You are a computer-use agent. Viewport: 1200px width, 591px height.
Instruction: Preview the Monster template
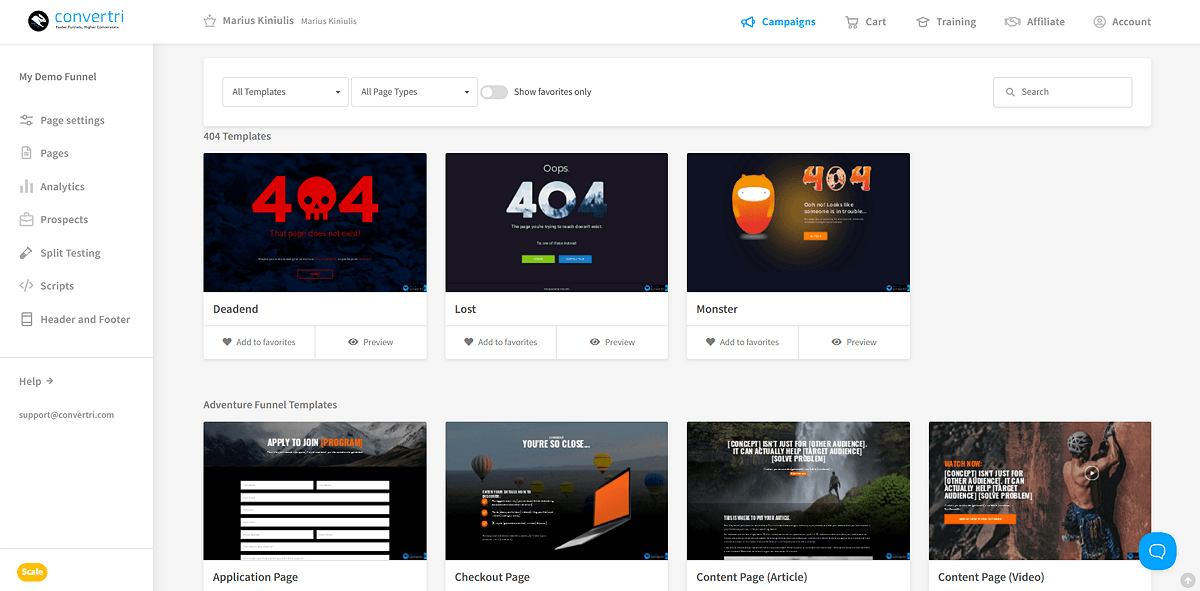click(x=854, y=342)
